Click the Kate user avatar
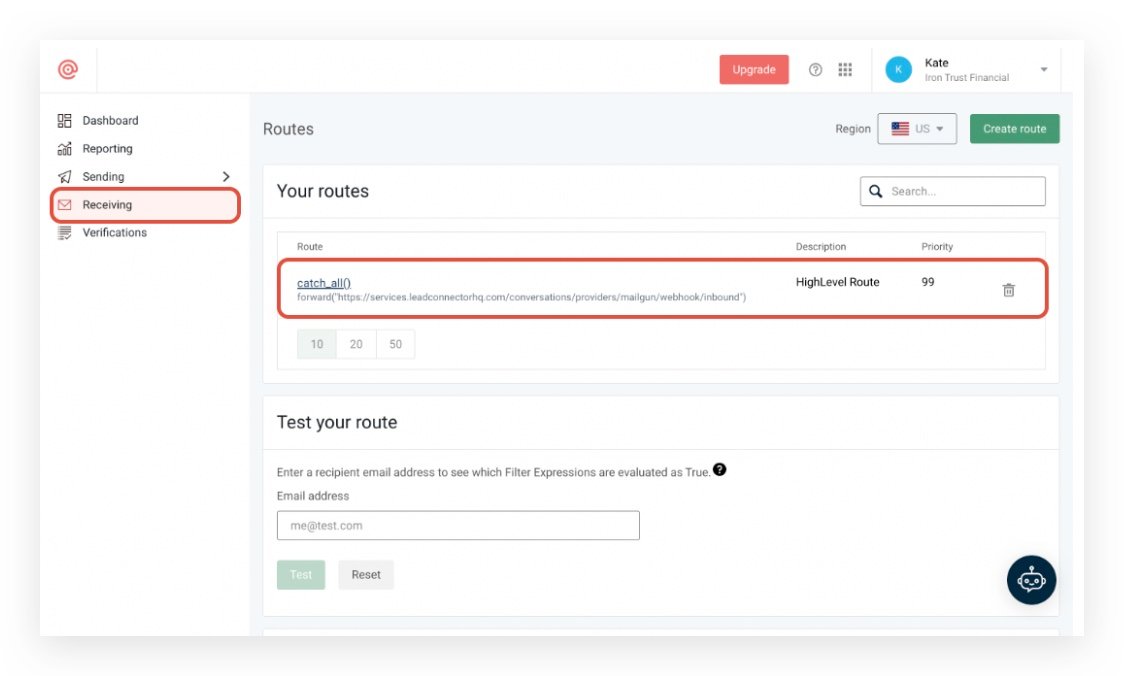 coord(898,70)
